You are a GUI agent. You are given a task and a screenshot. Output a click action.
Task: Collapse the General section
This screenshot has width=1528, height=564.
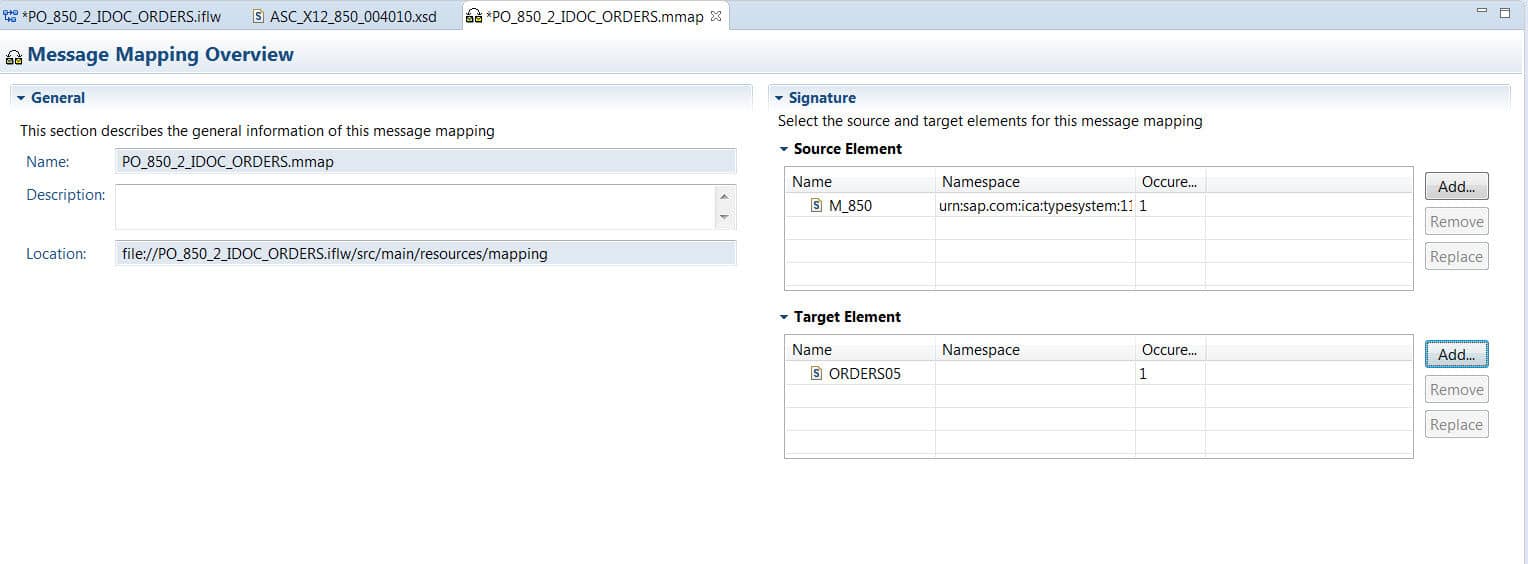[21, 98]
